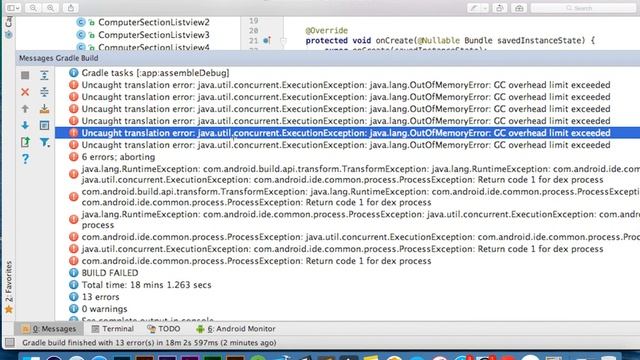Image resolution: width=640 pixels, height=360 pixels.
Task: Open the 2: Favorites side tab
Action: 9,286
